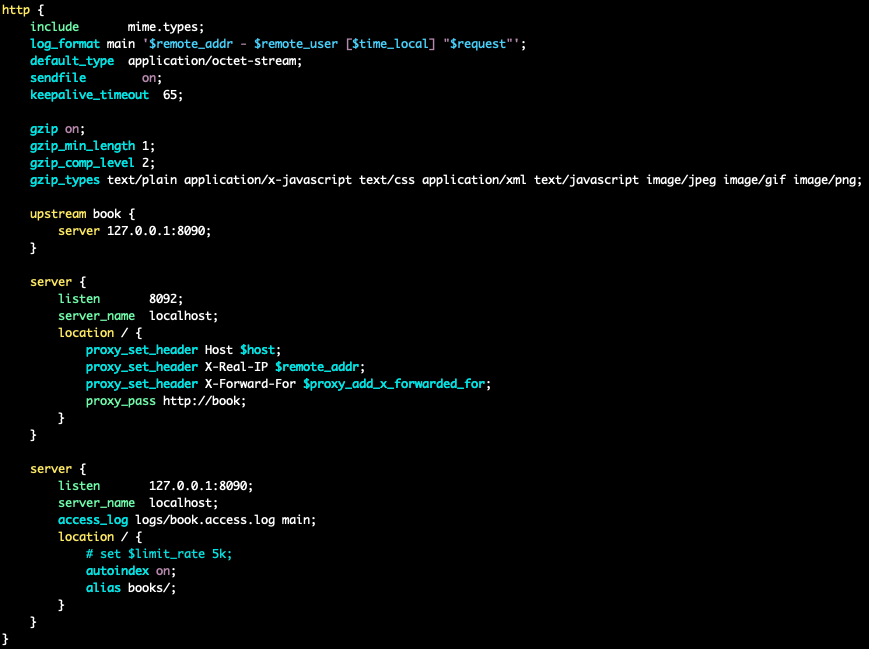Screen dimensions: 869x649
Task: Place cursor on the log_format directive
Action: [x=65, y=44]
